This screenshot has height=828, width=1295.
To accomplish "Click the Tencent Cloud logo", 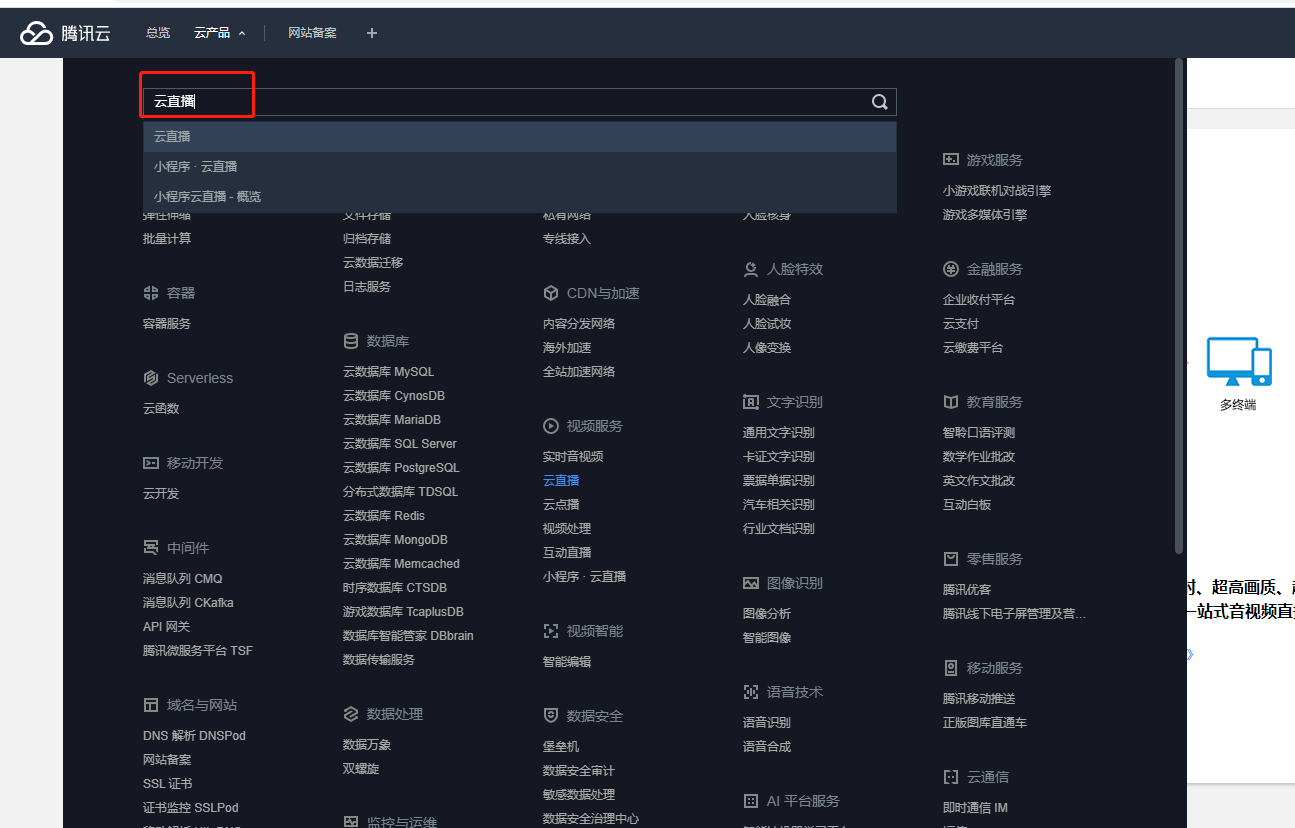I will point(64,33).
